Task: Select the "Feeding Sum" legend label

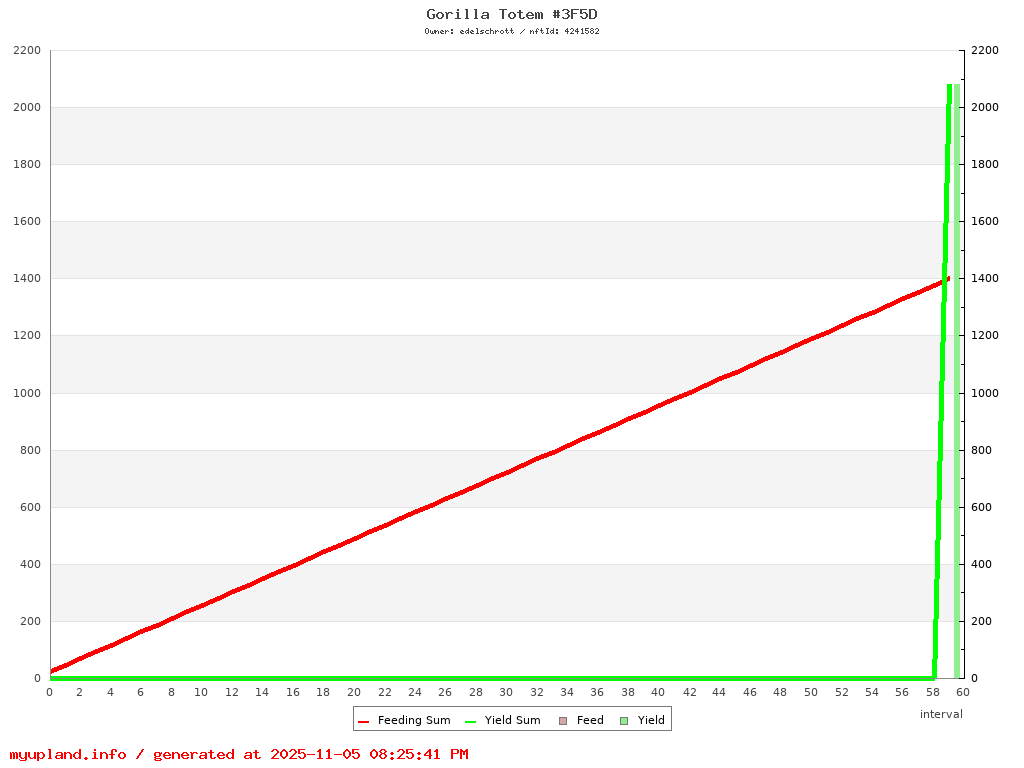Action: 413,721
